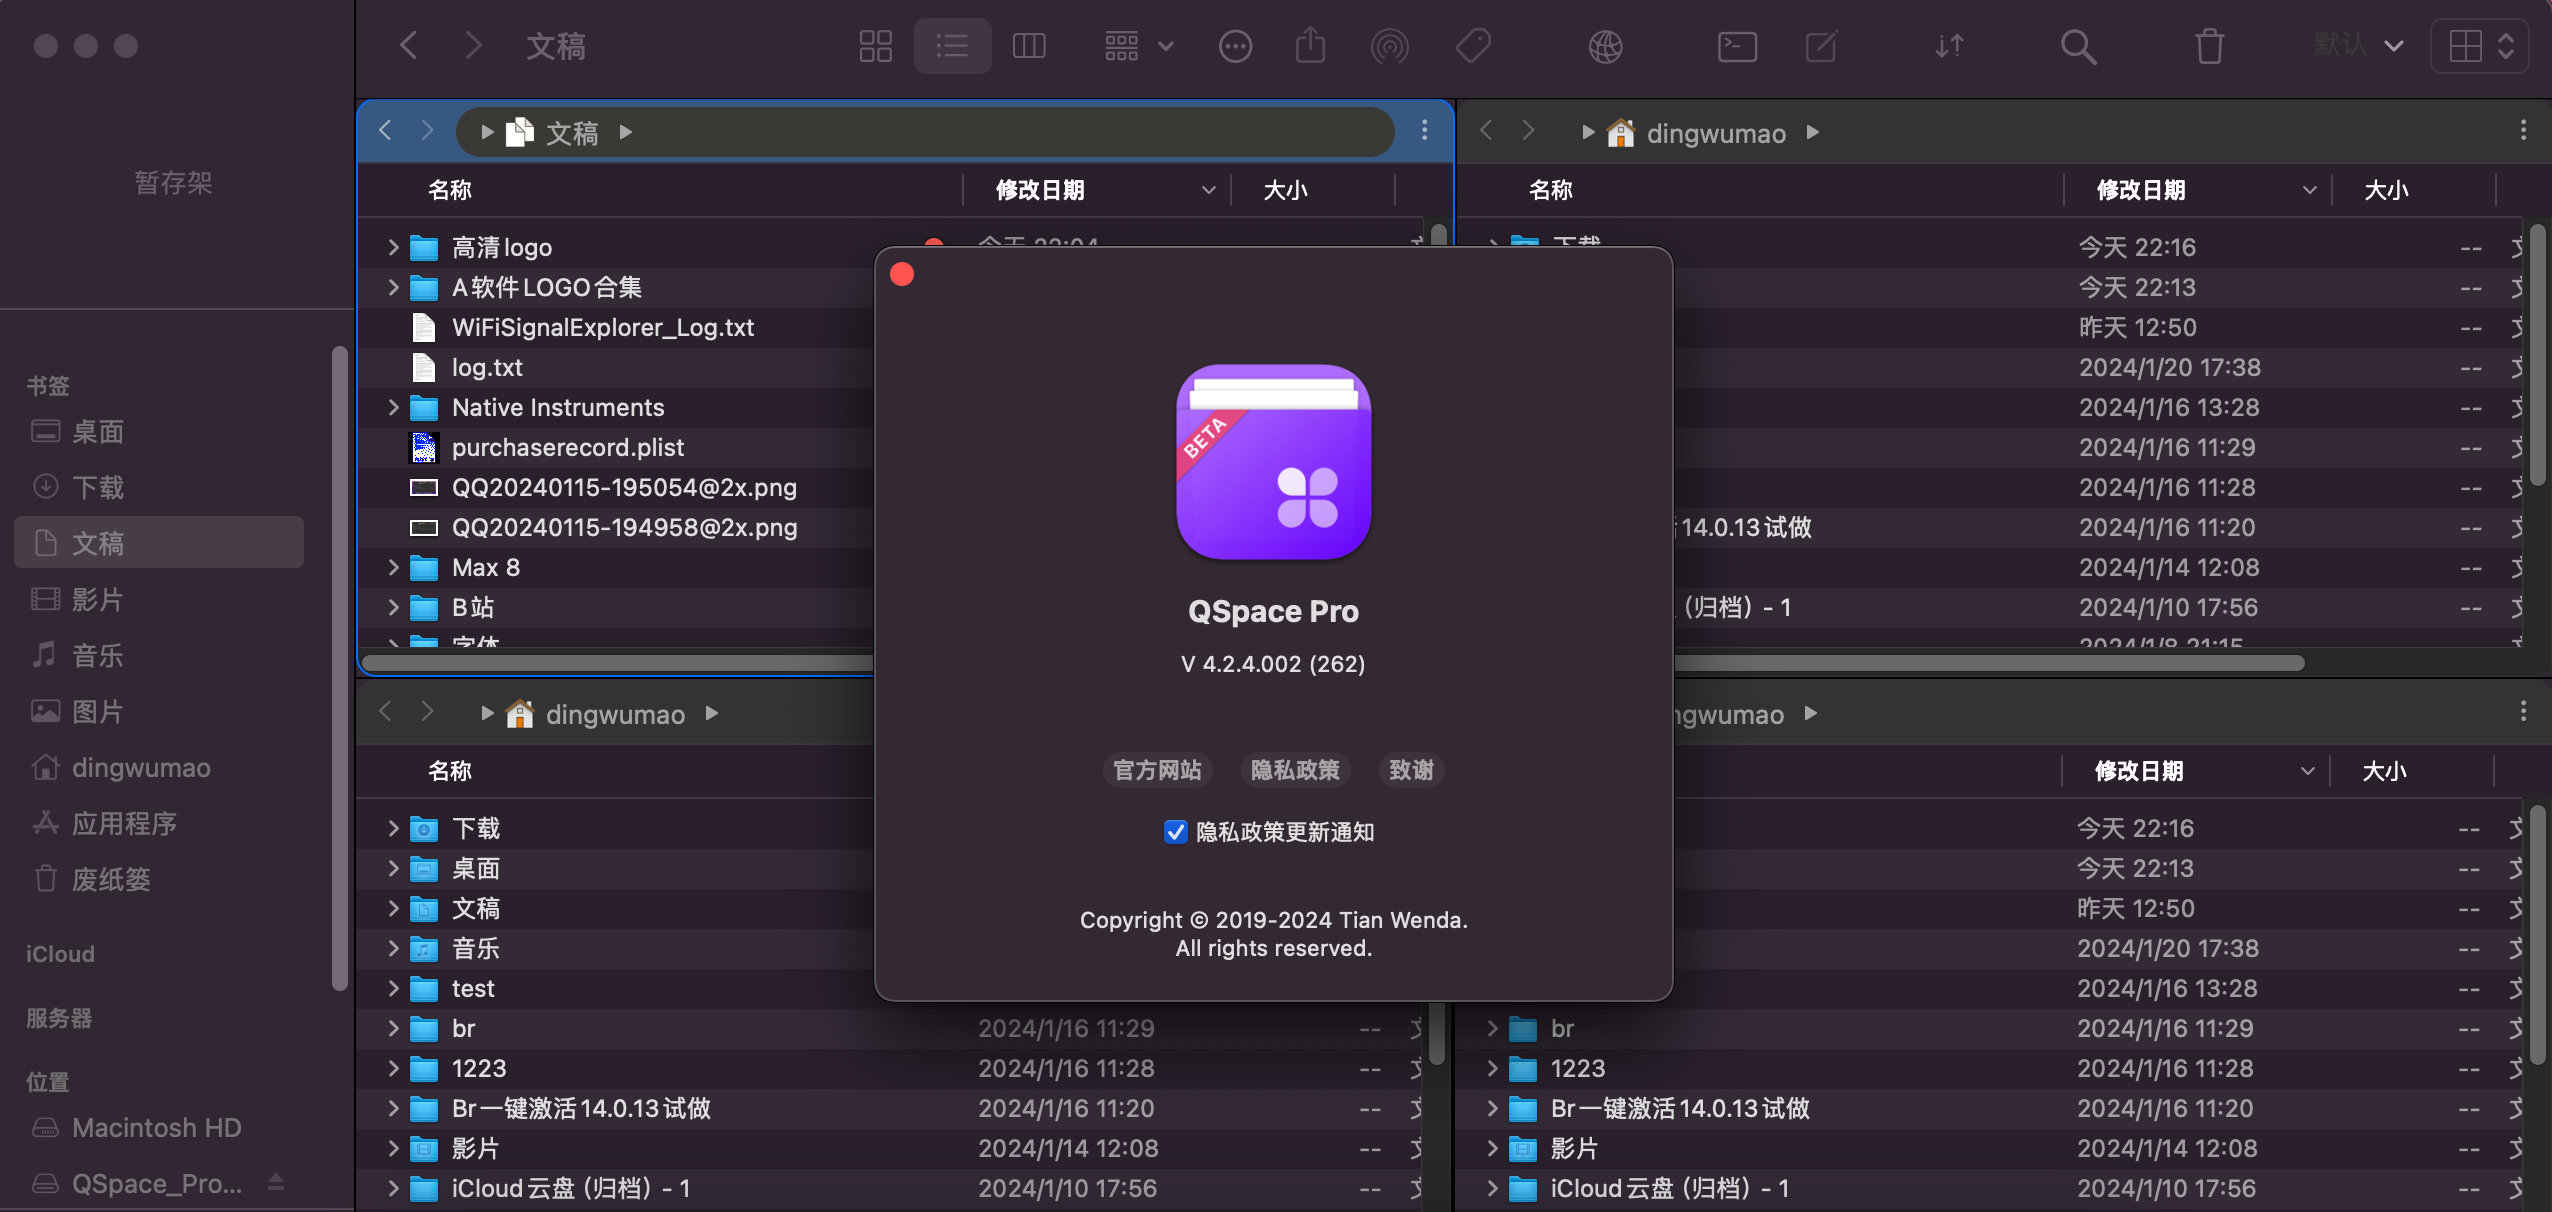Open the pane layout grid selector
Screen dimensions: 2552x1212
point(2479,46)
